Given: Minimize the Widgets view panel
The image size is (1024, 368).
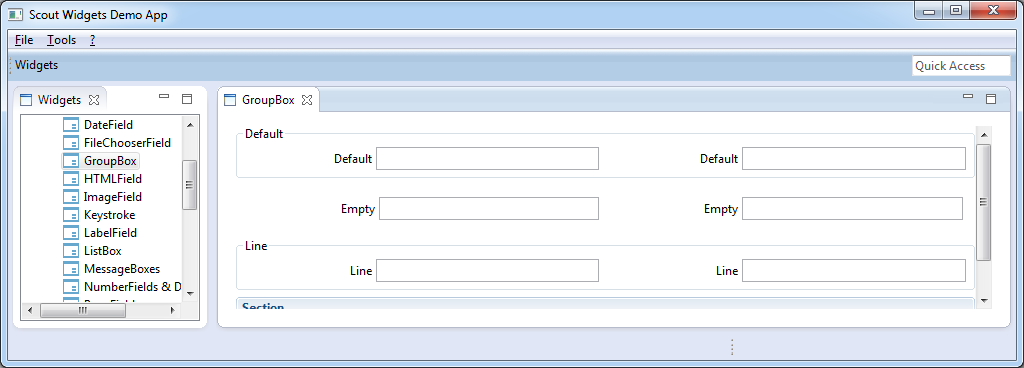Looking at the screenshot, I should (x=164, y=97).
